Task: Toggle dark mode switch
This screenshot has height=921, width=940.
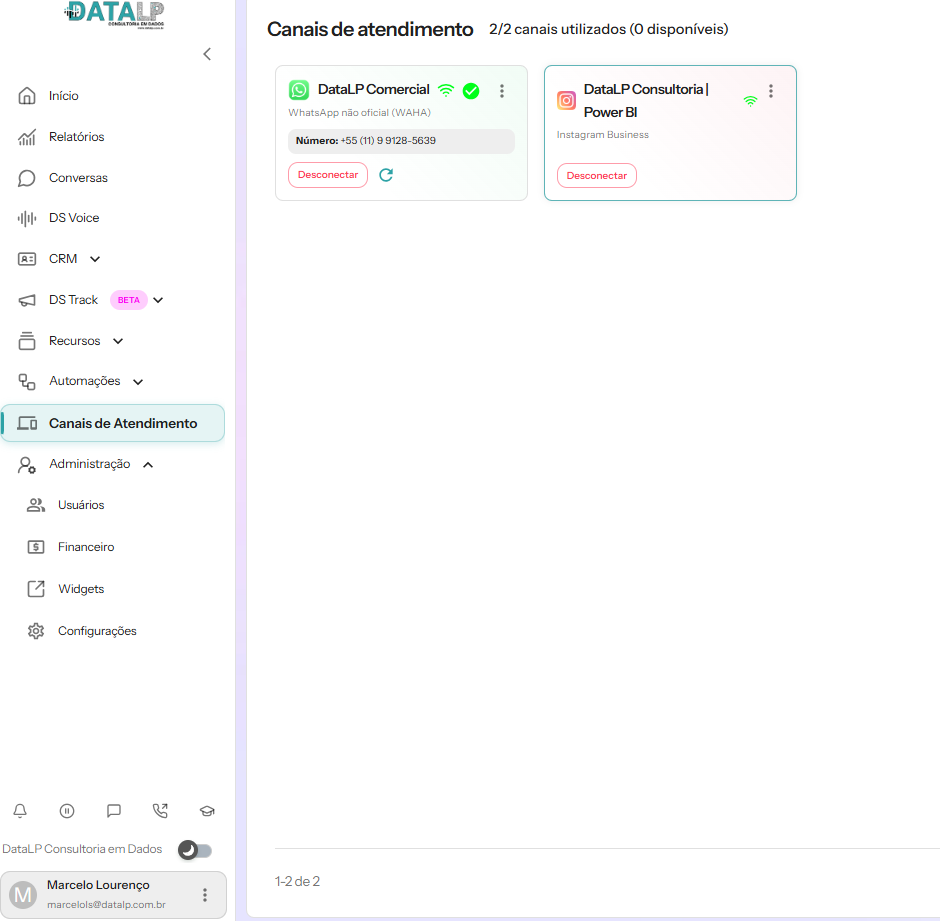Action: coord(195,850)
